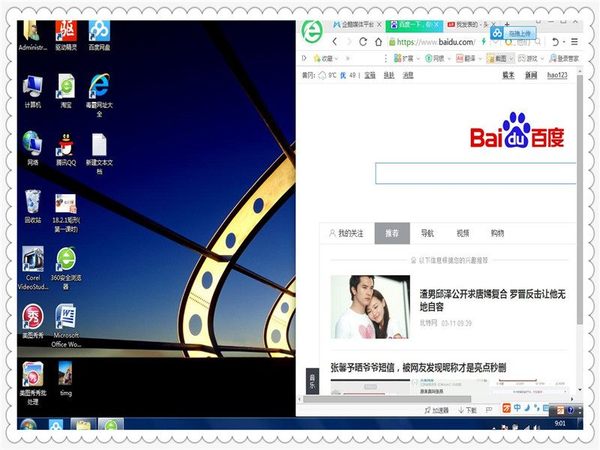Screen dimensions: 600x450
Task: Select the timg image file icon
Action: pyautogui.click(x=65, y=379)
